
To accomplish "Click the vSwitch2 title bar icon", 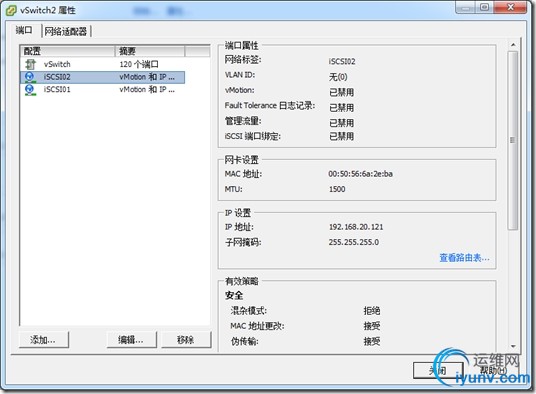I will tap(11, 10).
